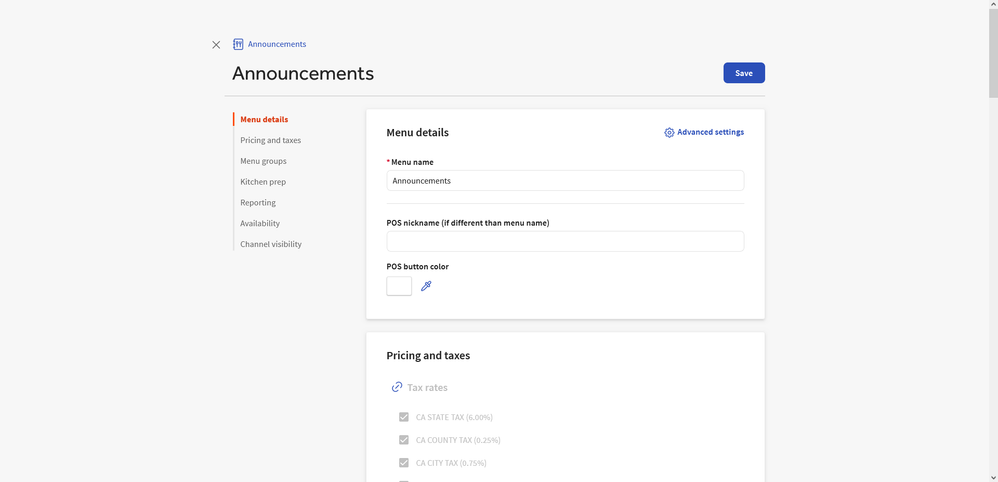Toggle the CA COUNTY TAX checkbox
The height and width of the screenshot is (482, 998).
point(404,440)
